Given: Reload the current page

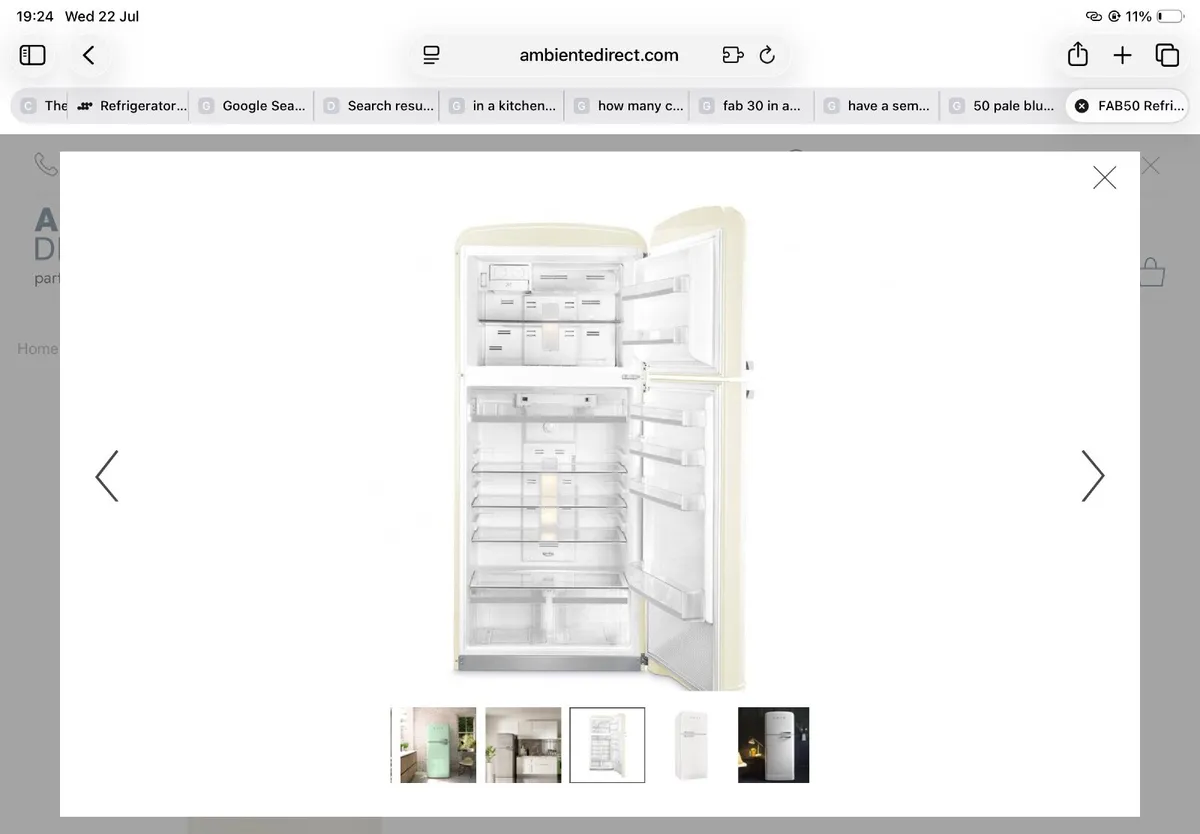Looking at the screenshot, I should [767, 55].
